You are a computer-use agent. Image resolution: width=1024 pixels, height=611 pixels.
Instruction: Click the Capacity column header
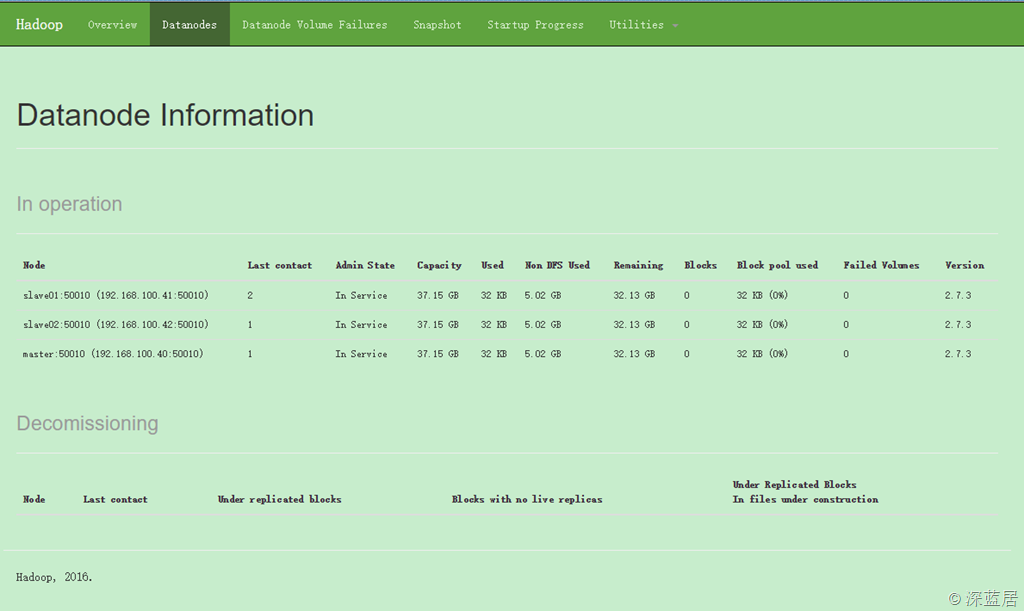439,265
